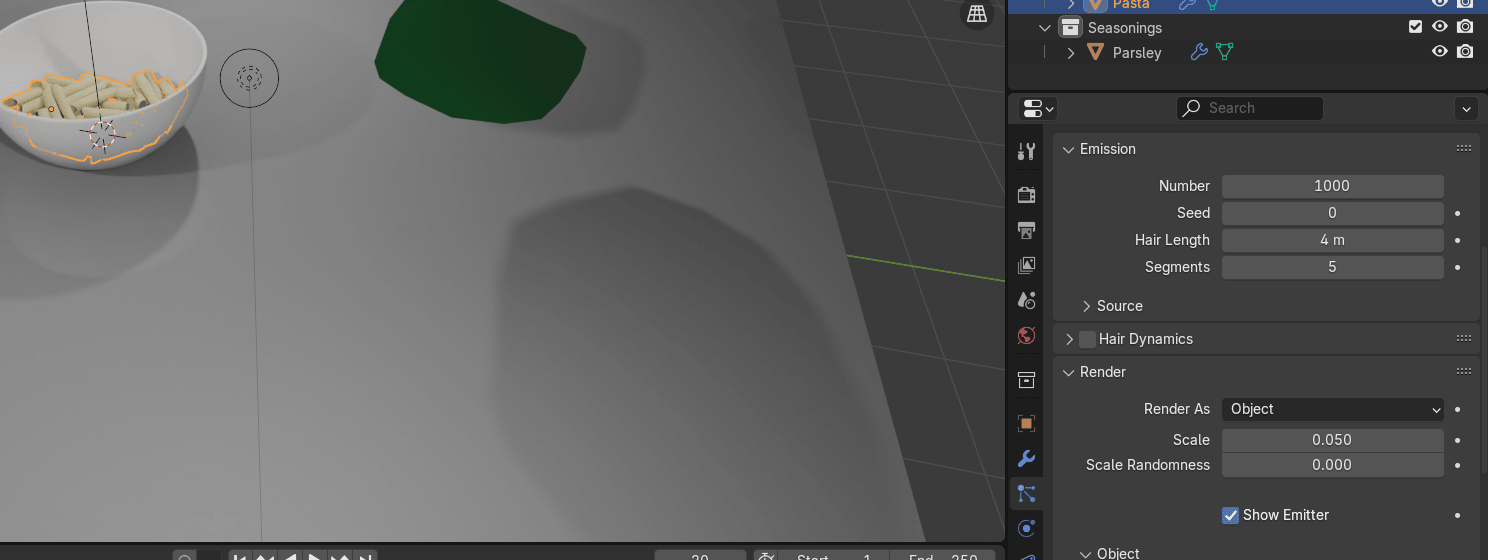Expand the Parsley tree item
This screenshot has height=560, width=1488.
coord(1071,52)
